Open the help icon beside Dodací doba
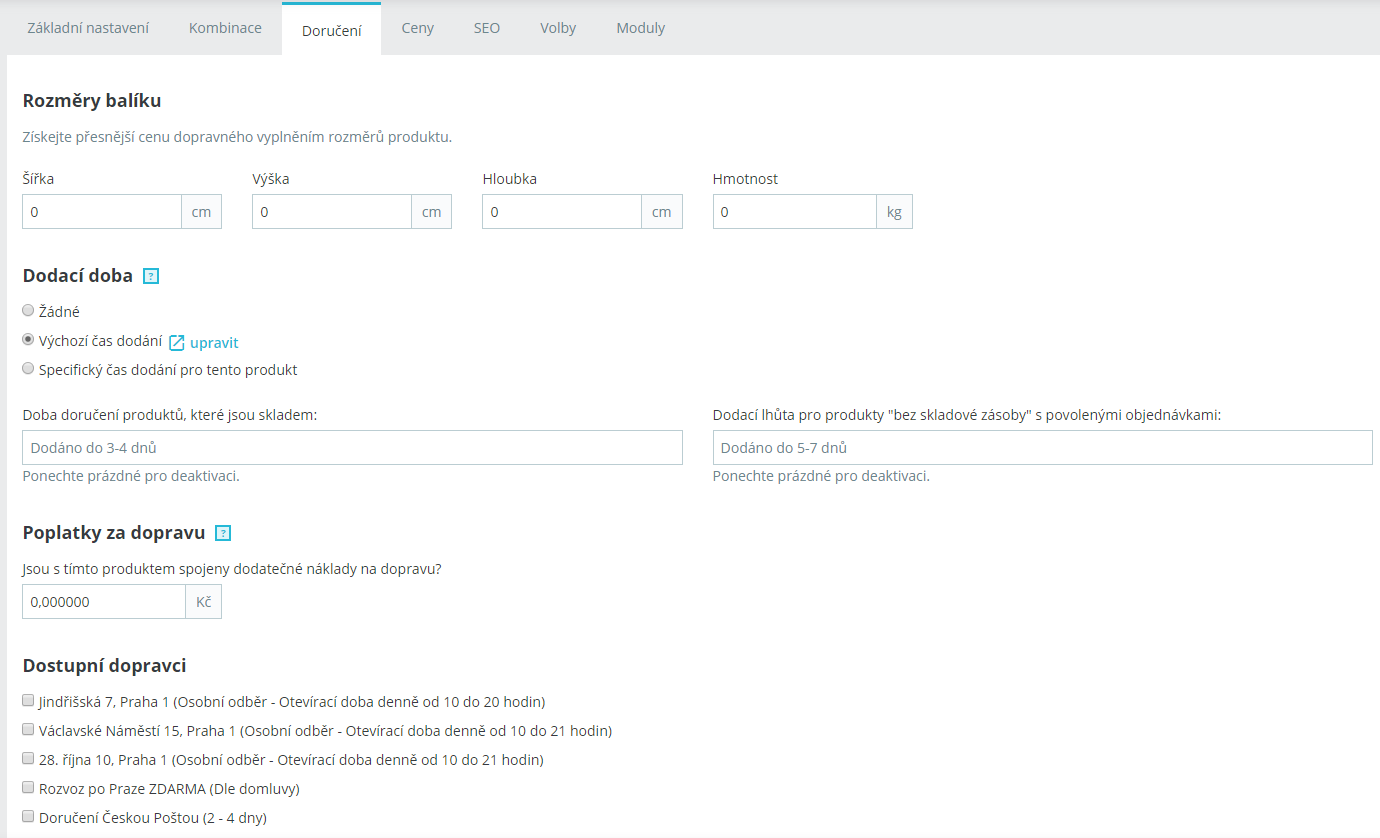 pos(151,276)
